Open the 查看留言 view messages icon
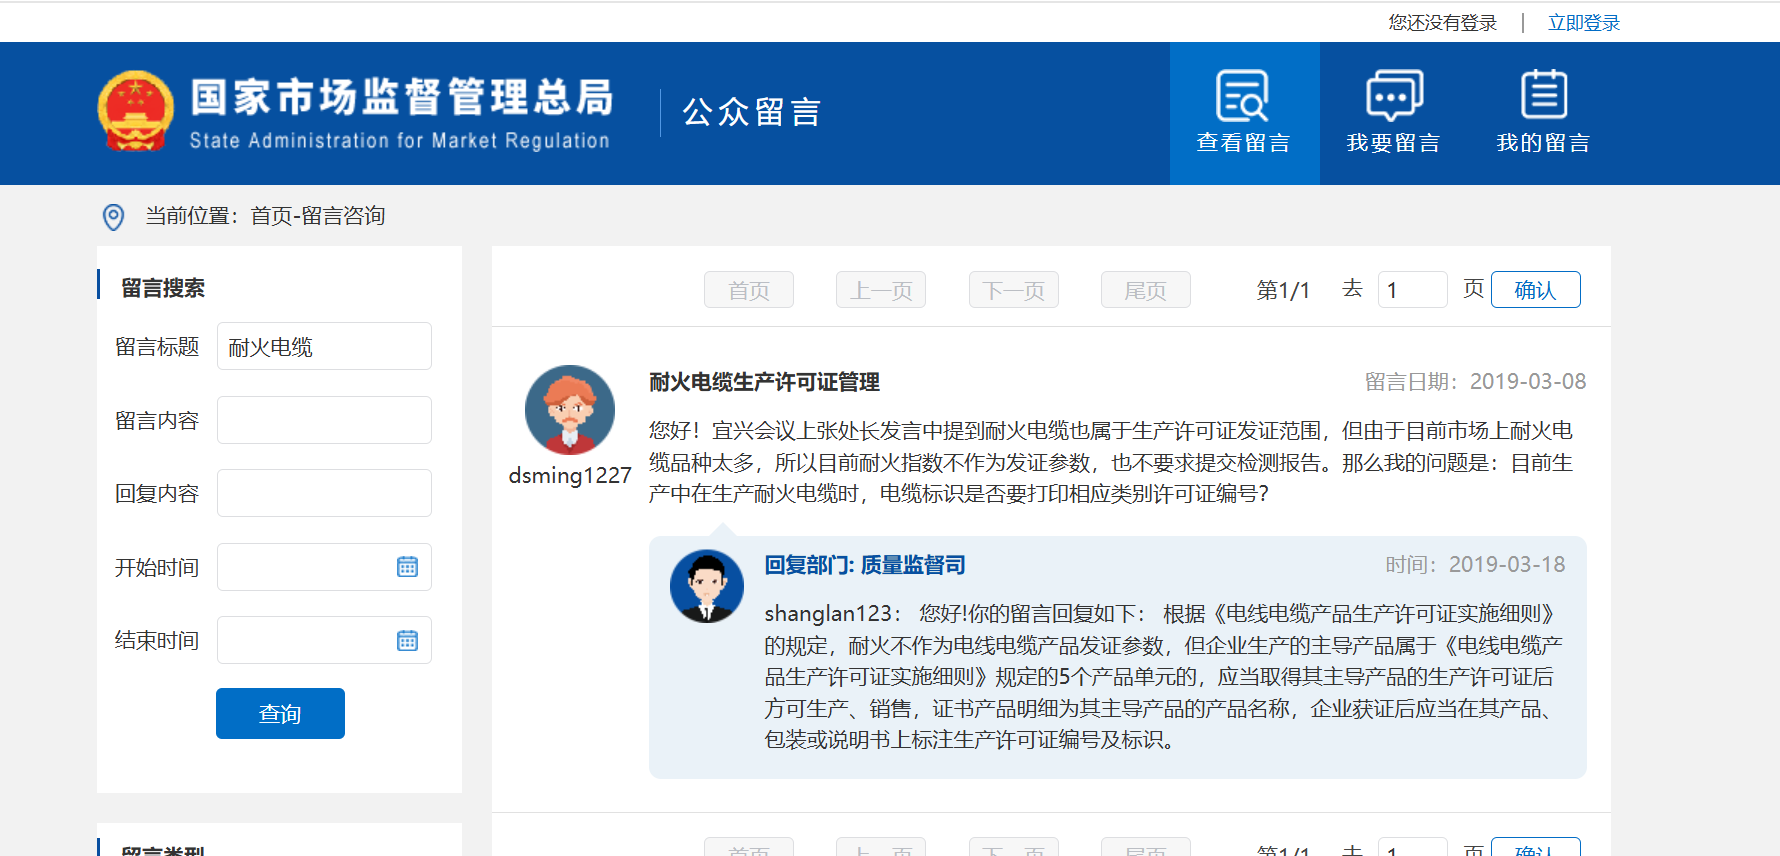The width and height of the screenshot is (1780, 856). (1243, 96)
